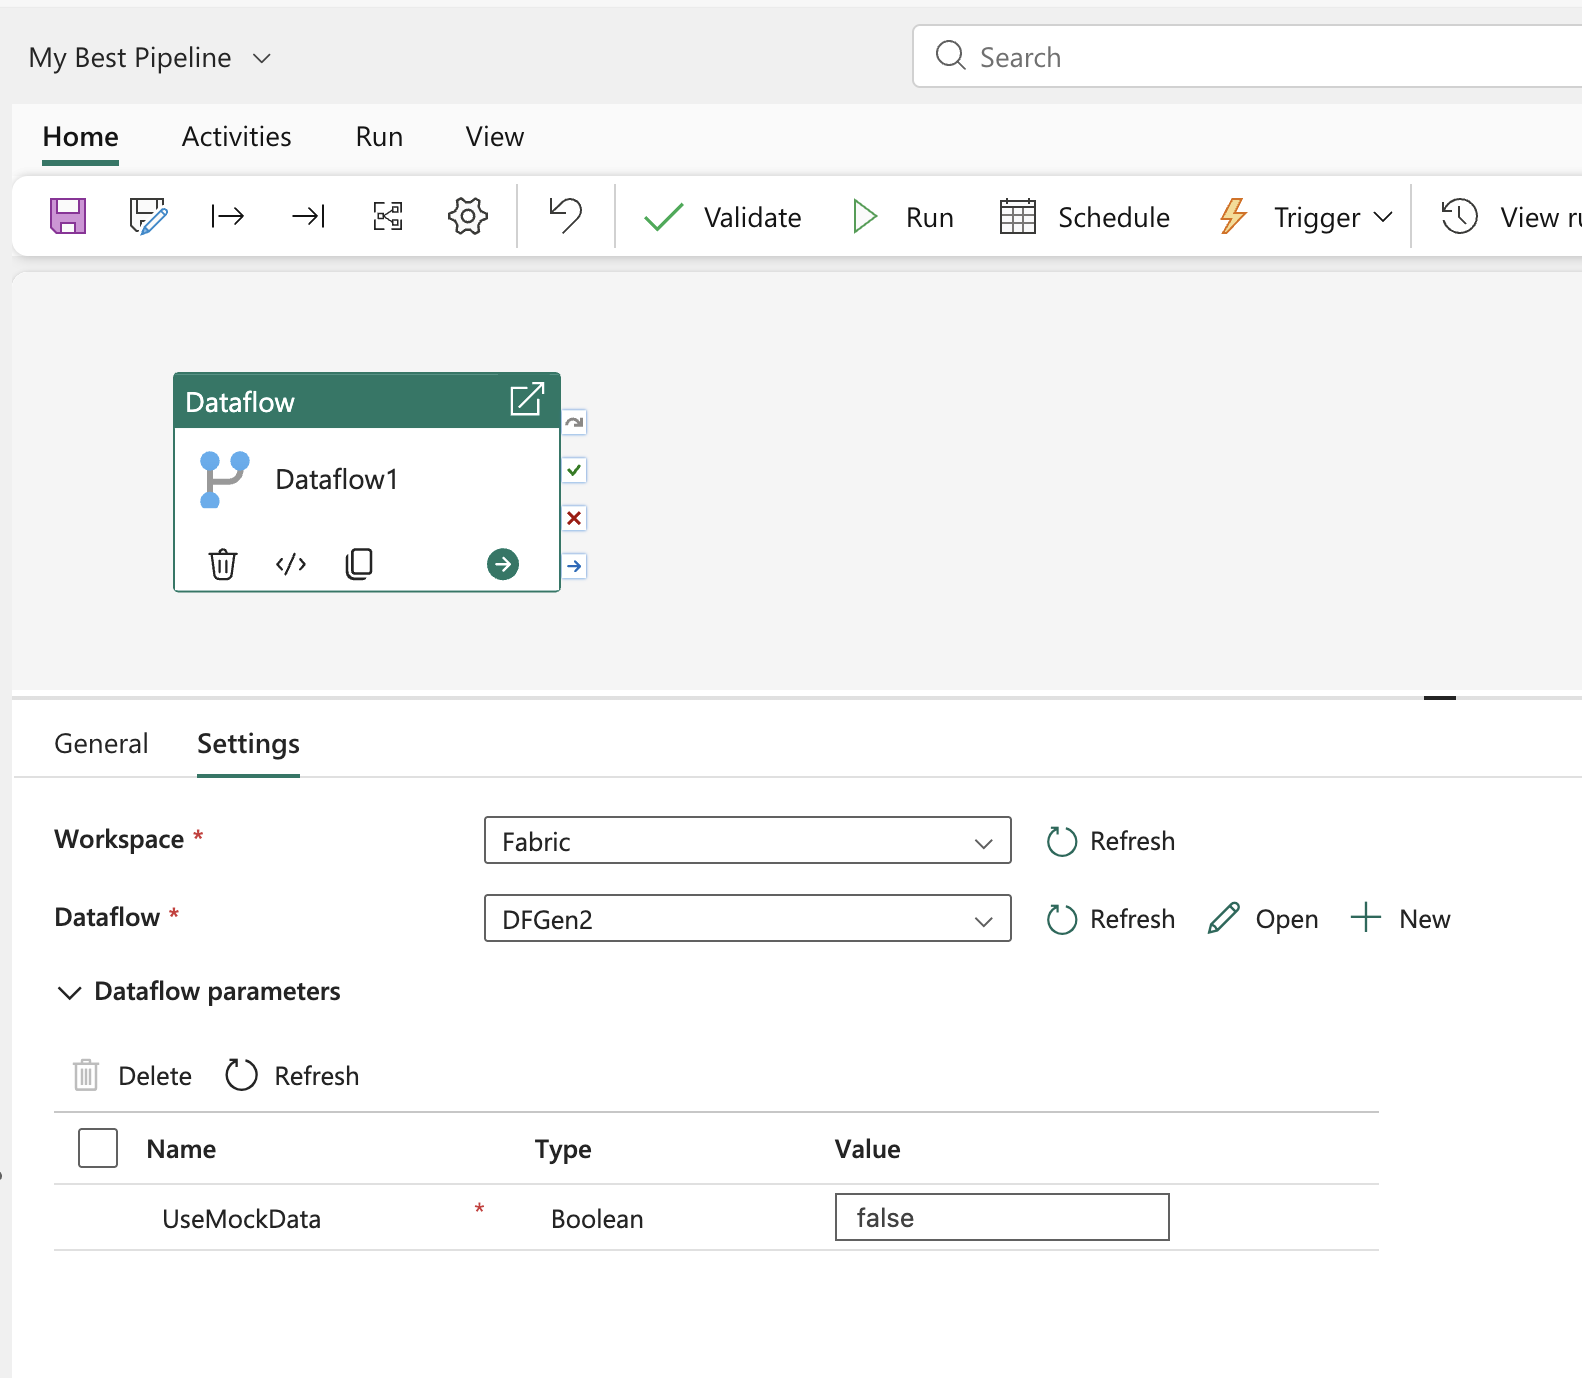Refresh the Dataflow list
This screenshot has height=1378, width=1582.
point(1111,919)
